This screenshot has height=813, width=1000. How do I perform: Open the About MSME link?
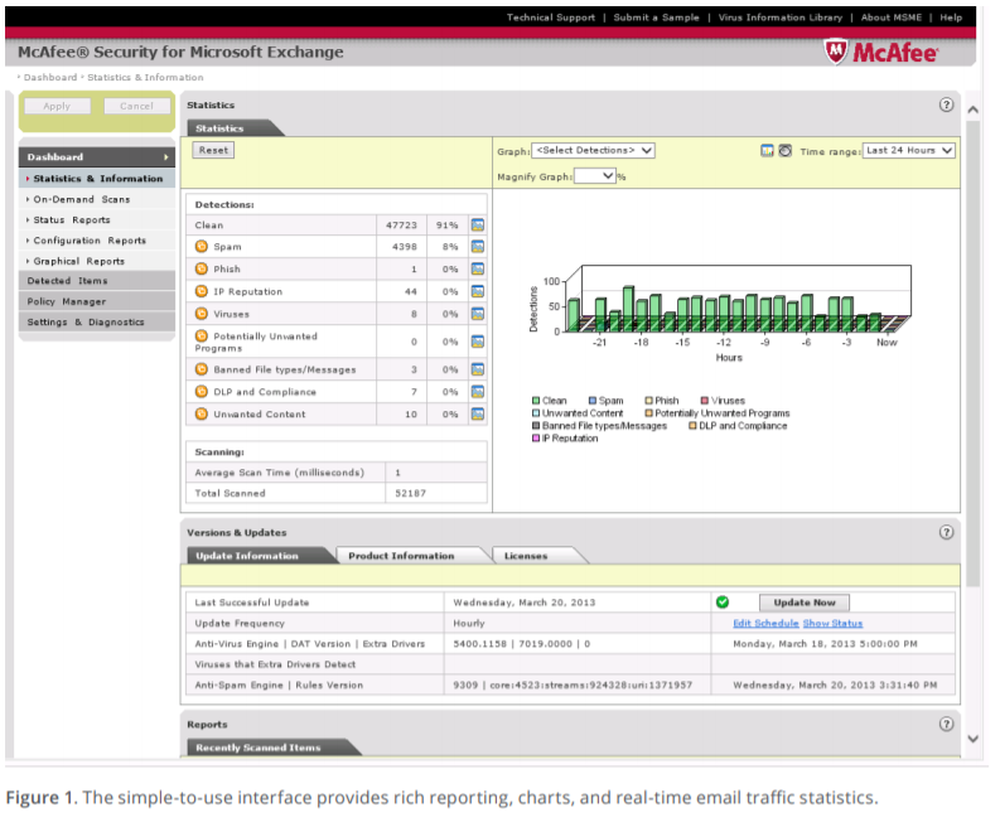coord(891,17)
